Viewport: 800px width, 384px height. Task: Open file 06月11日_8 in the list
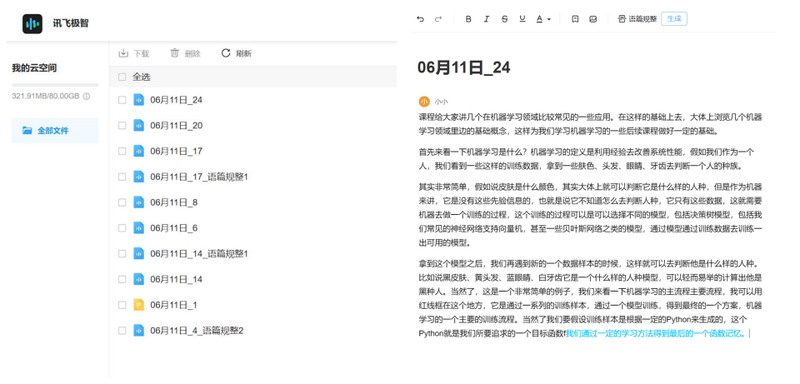coord(173,202)
